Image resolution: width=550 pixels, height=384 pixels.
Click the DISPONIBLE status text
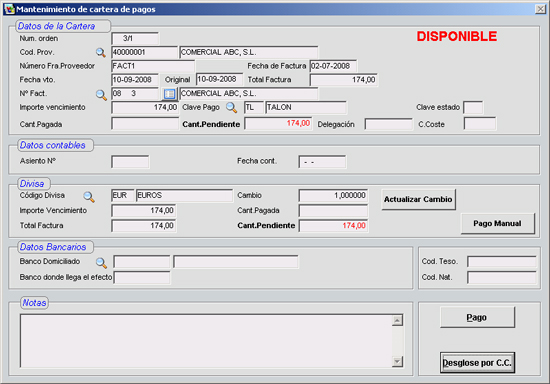click(457, 36)
